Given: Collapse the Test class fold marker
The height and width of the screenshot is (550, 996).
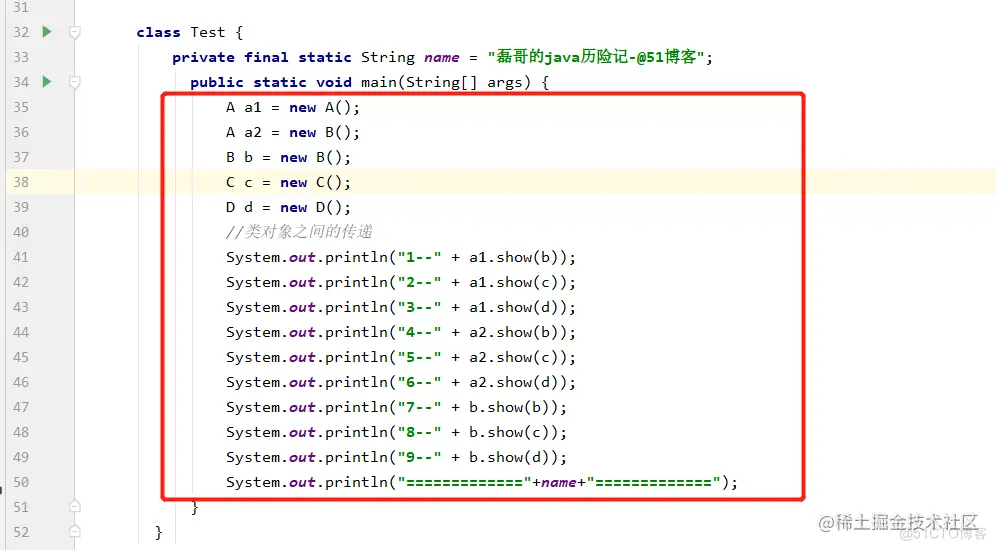Looking at the screenshot, I should 74,32.
